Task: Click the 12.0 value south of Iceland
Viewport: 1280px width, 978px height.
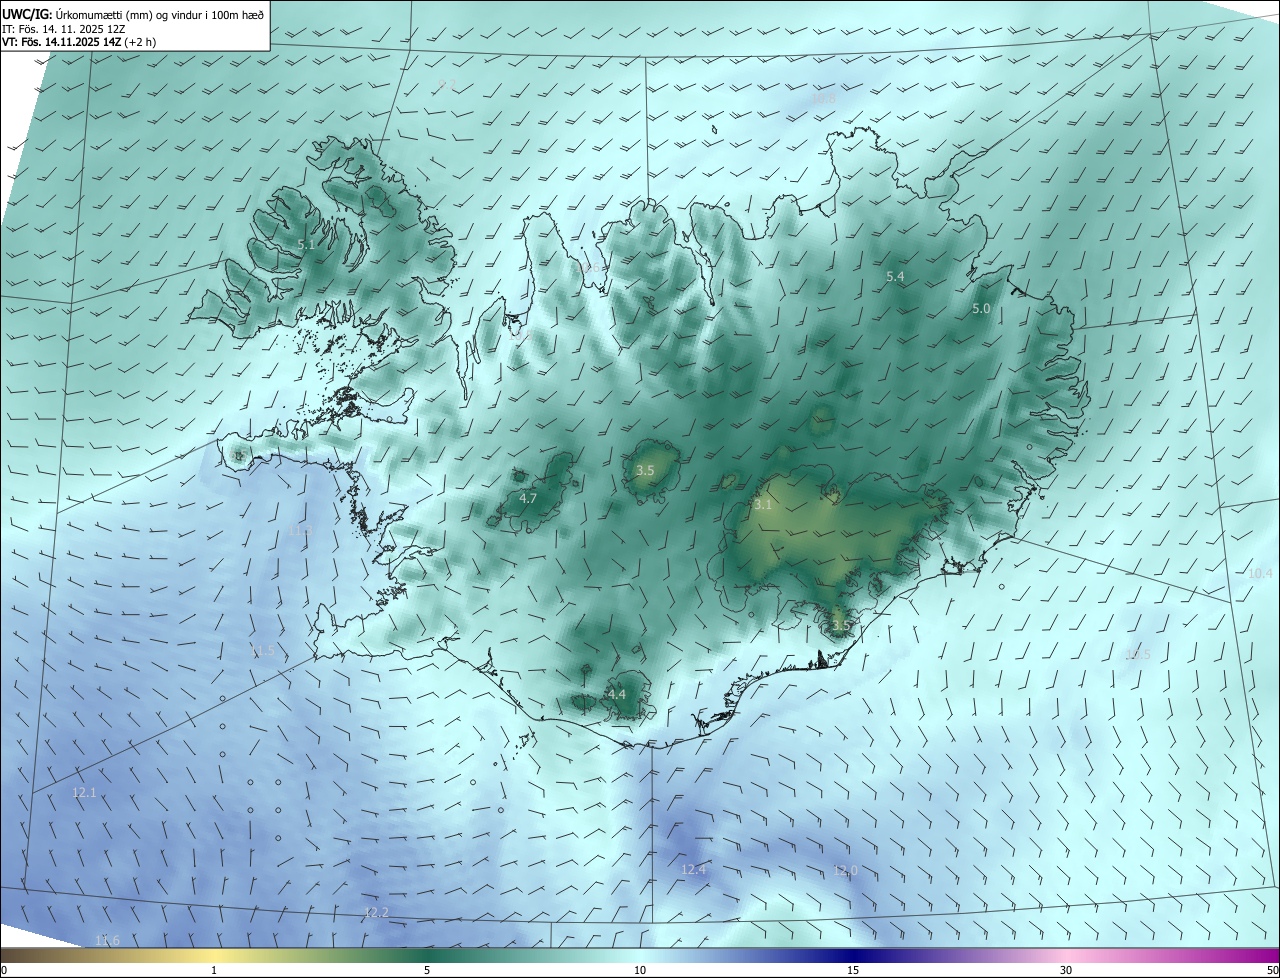Action: [845, 871]
